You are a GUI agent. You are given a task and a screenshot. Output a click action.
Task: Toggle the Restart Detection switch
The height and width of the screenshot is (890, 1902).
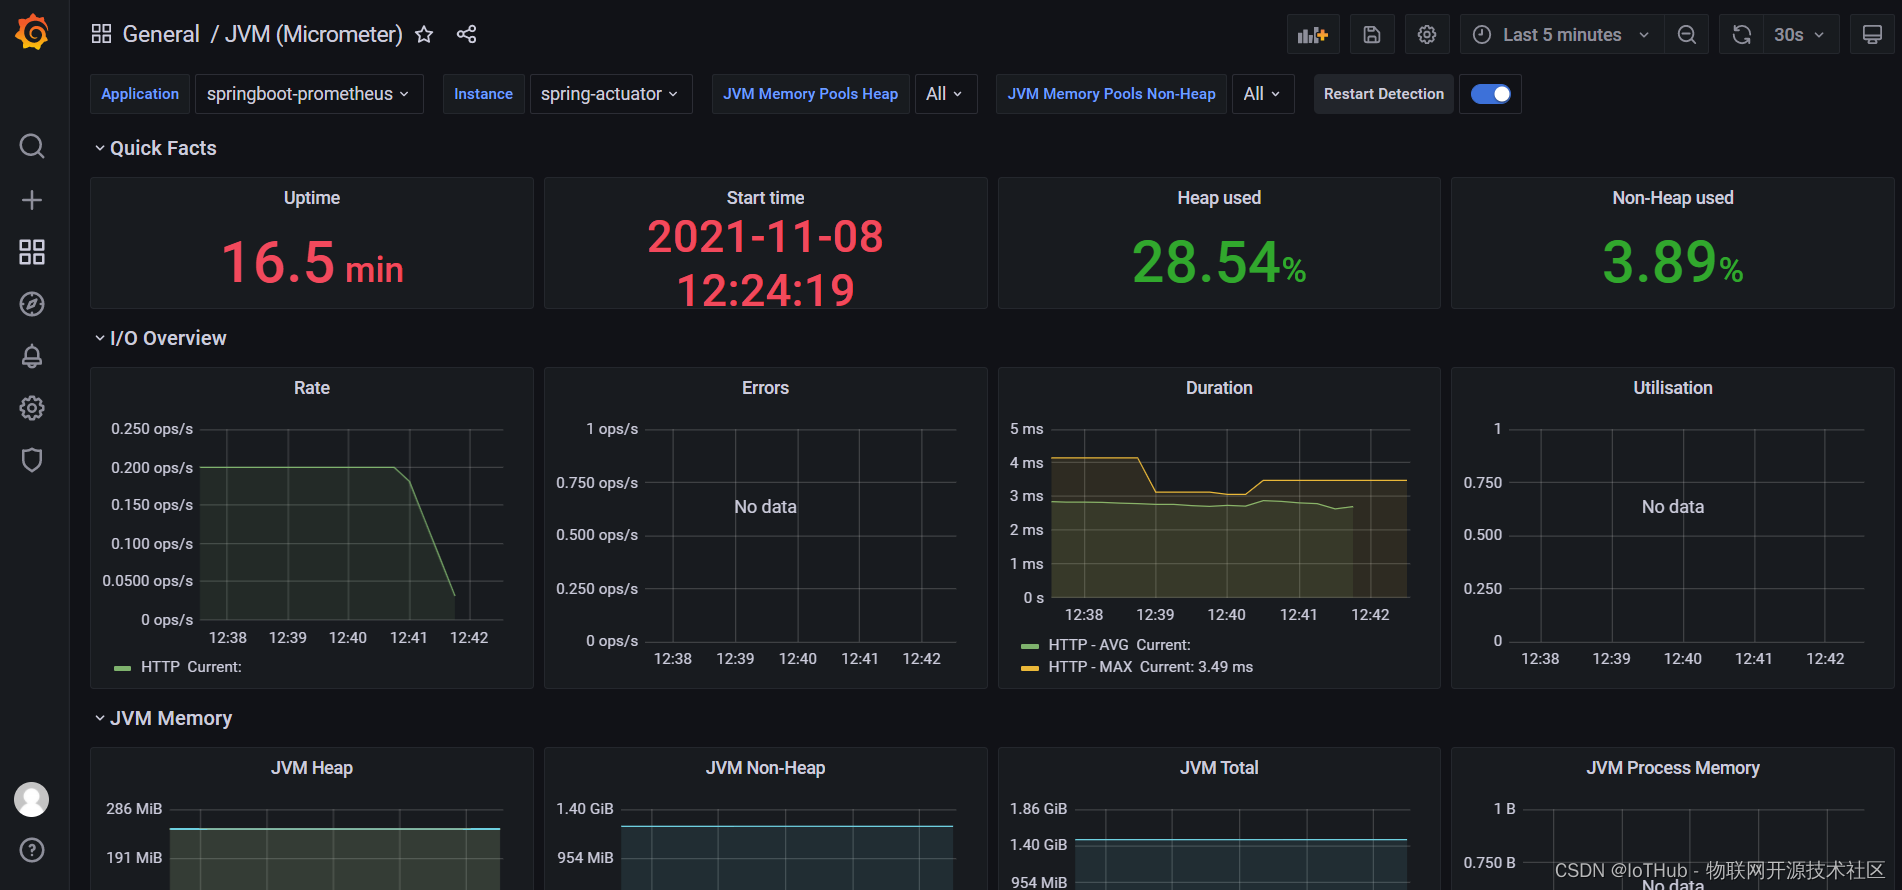[x=1490, y=94]
